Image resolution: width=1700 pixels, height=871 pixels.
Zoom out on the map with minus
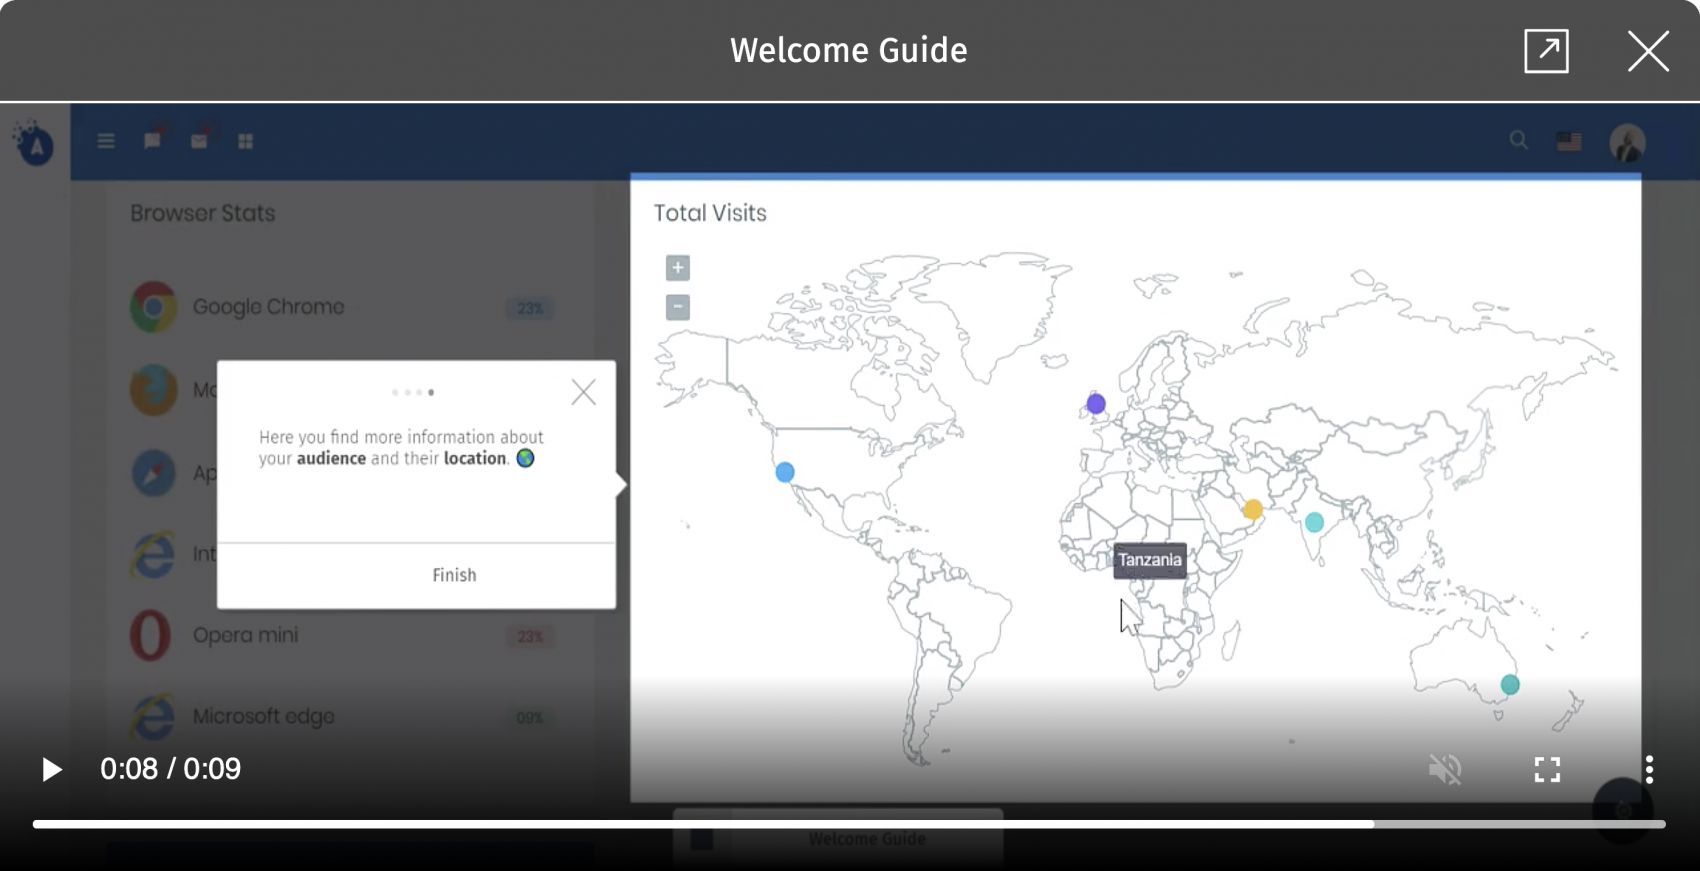pyautogui.click(x=678, y=307)
